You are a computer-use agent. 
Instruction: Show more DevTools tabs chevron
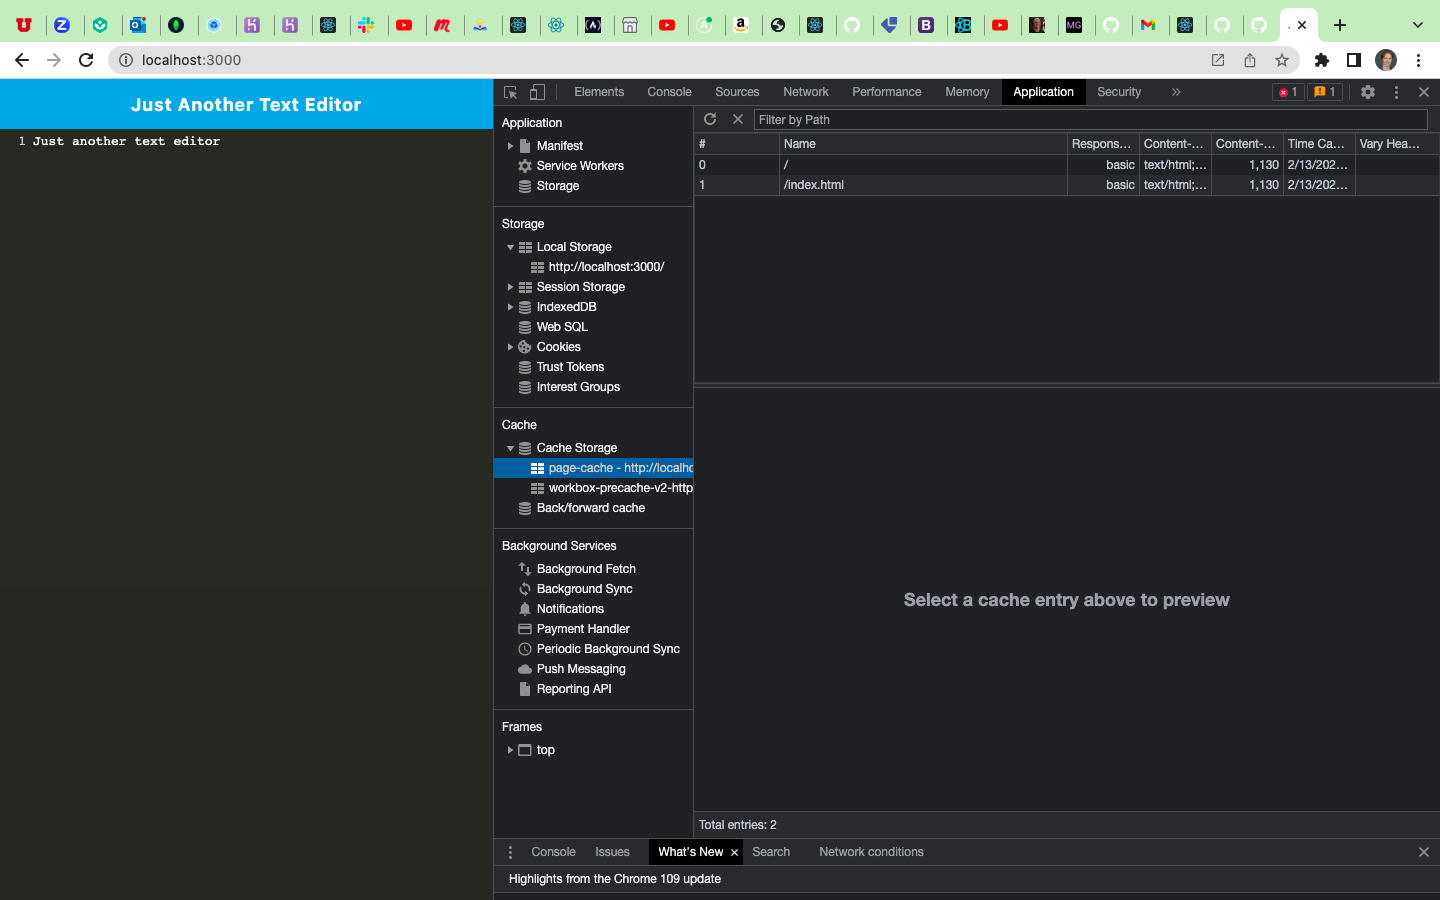click(x=1176, y=92)
